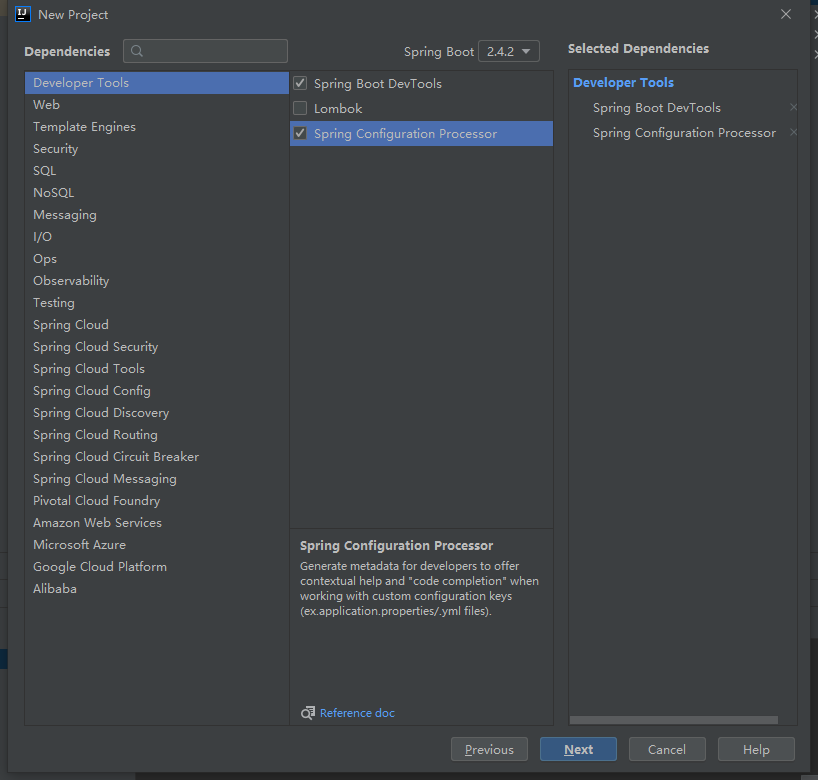Click the Cancel button
Screen dimensions: 818x780
667,749
